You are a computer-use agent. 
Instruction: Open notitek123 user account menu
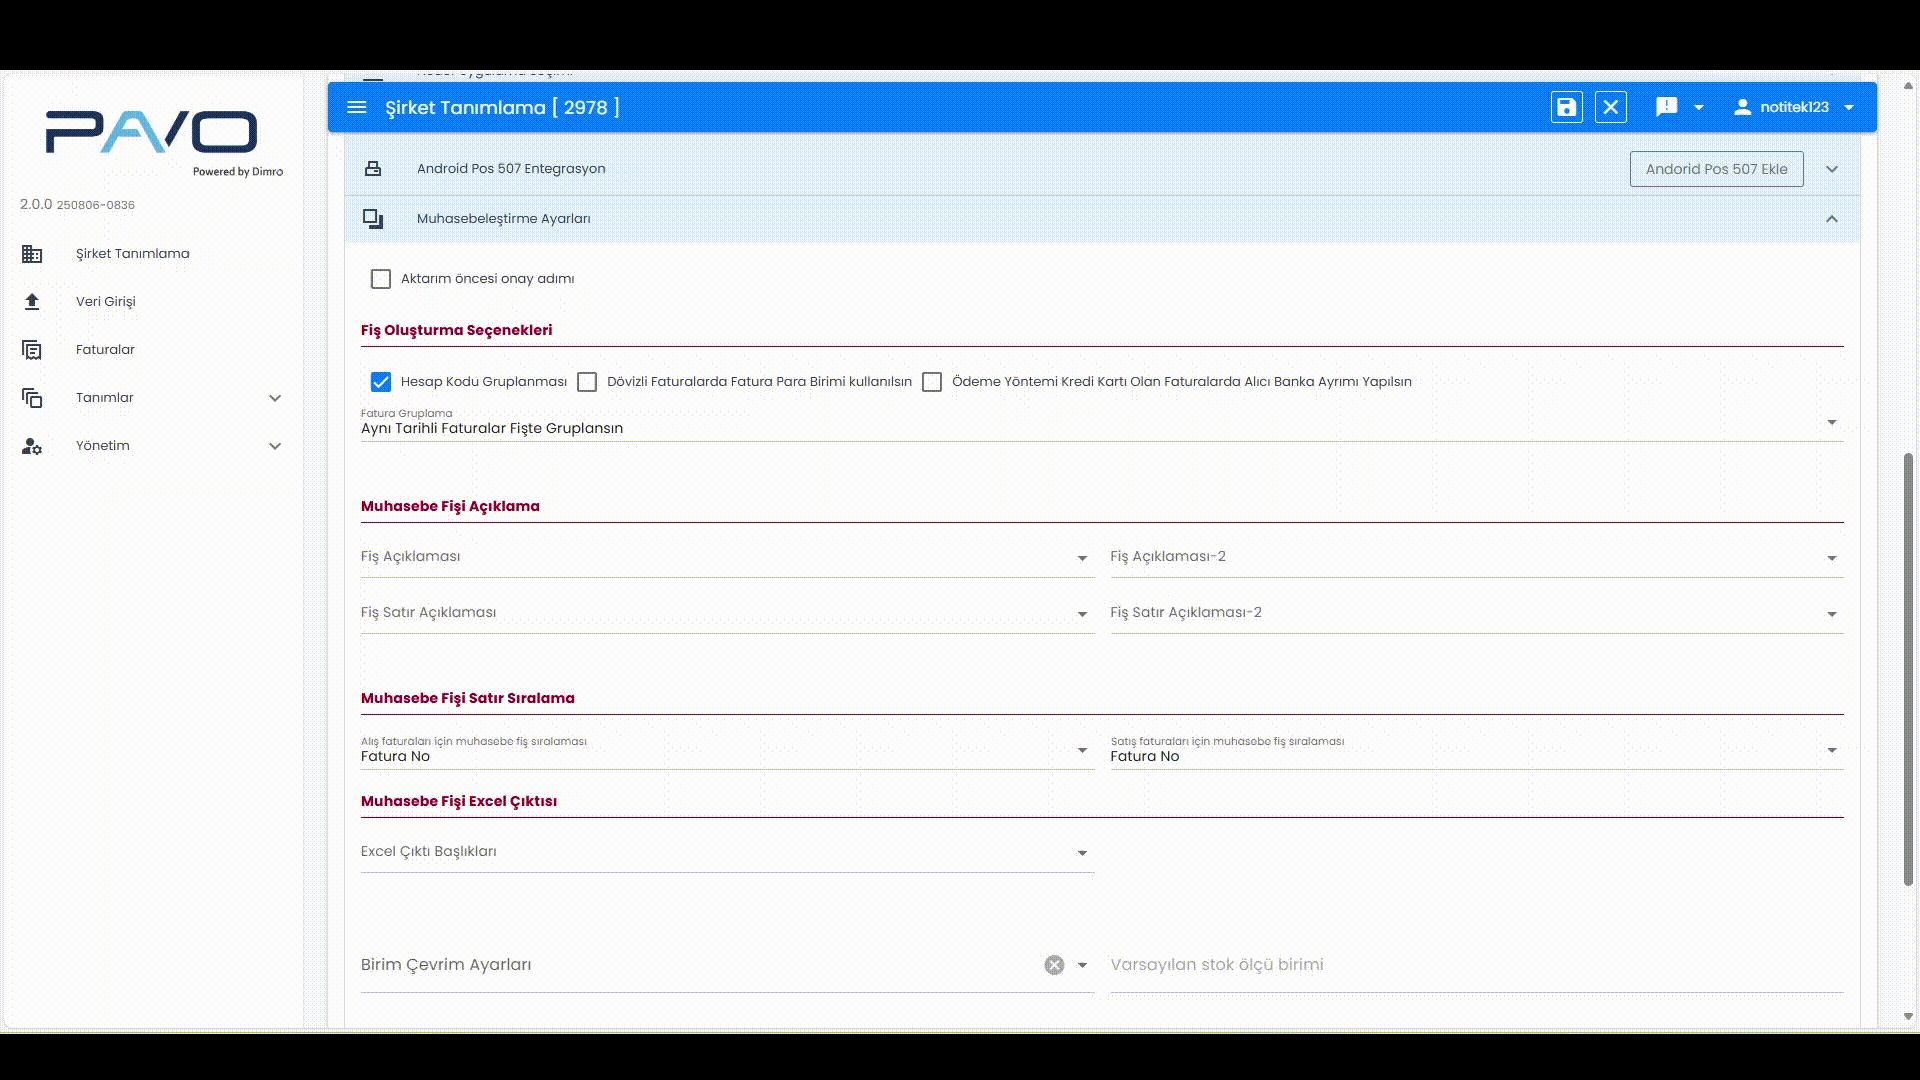click(x=1795, y=107)
